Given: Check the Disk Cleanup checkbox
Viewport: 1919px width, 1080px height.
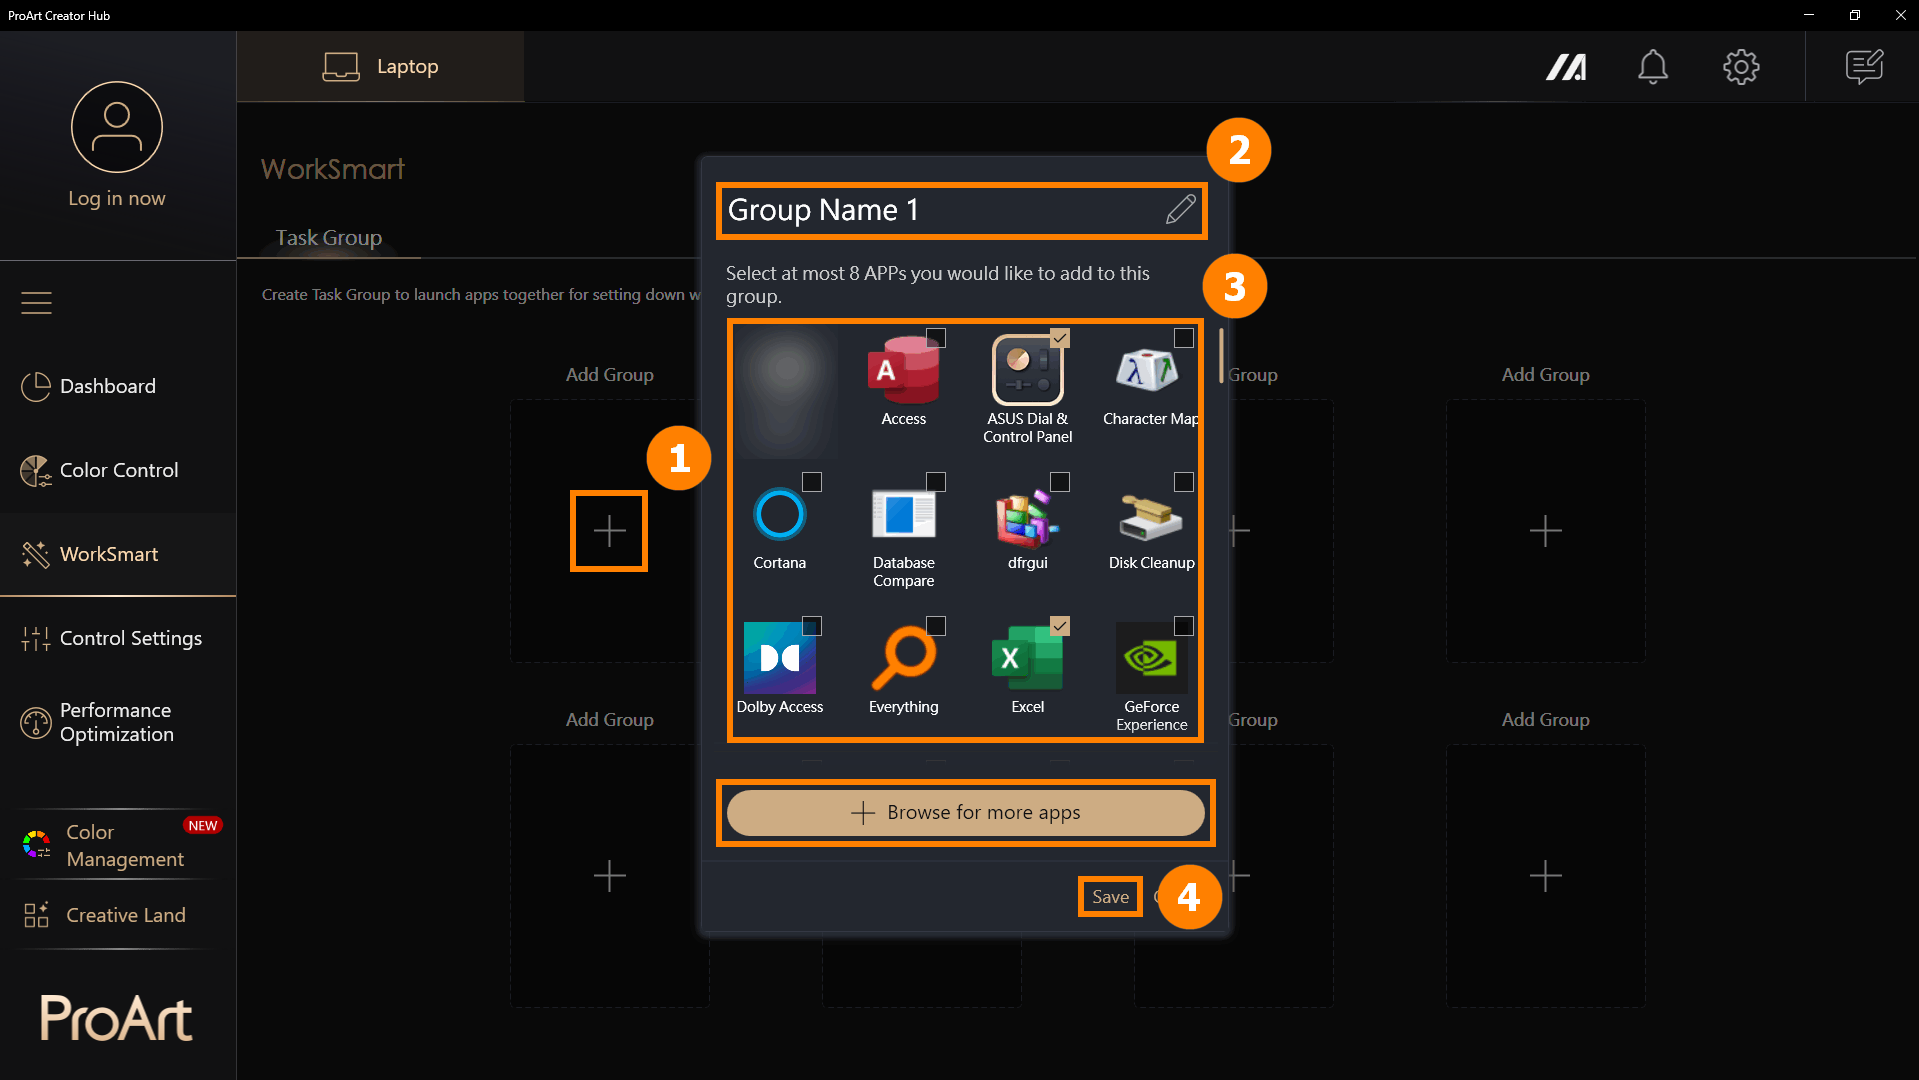Looking at the screenshot, I should pyautogui.click(x=1184, y=482).
